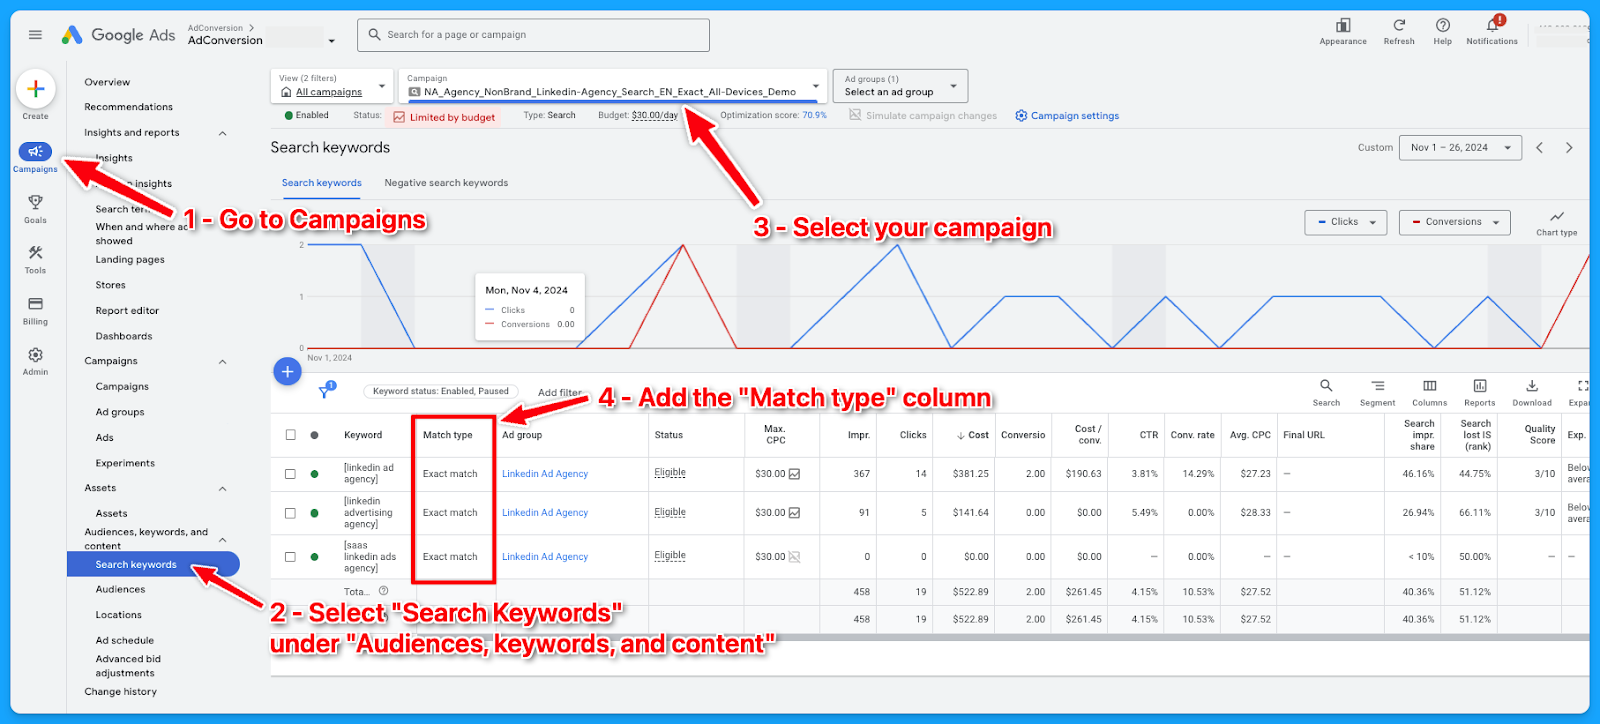Go to the next date range

point(1569,148)
